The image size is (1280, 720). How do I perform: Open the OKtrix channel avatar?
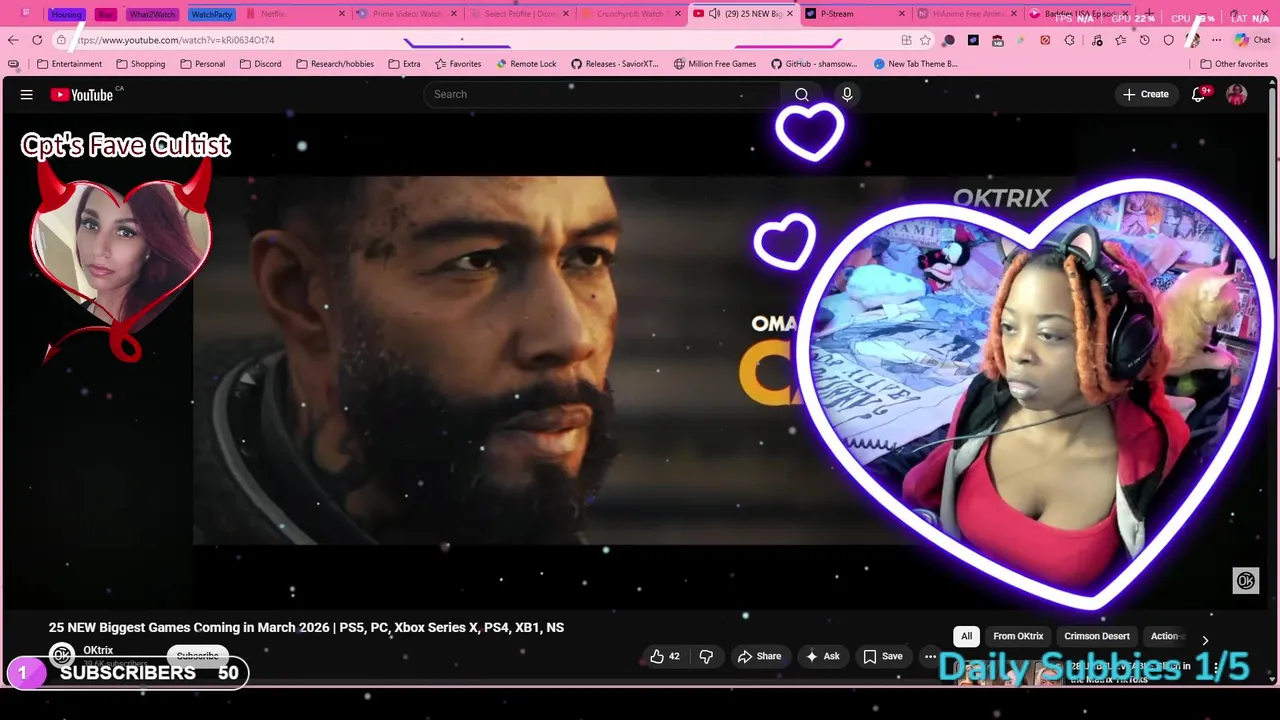pos(62,656)
